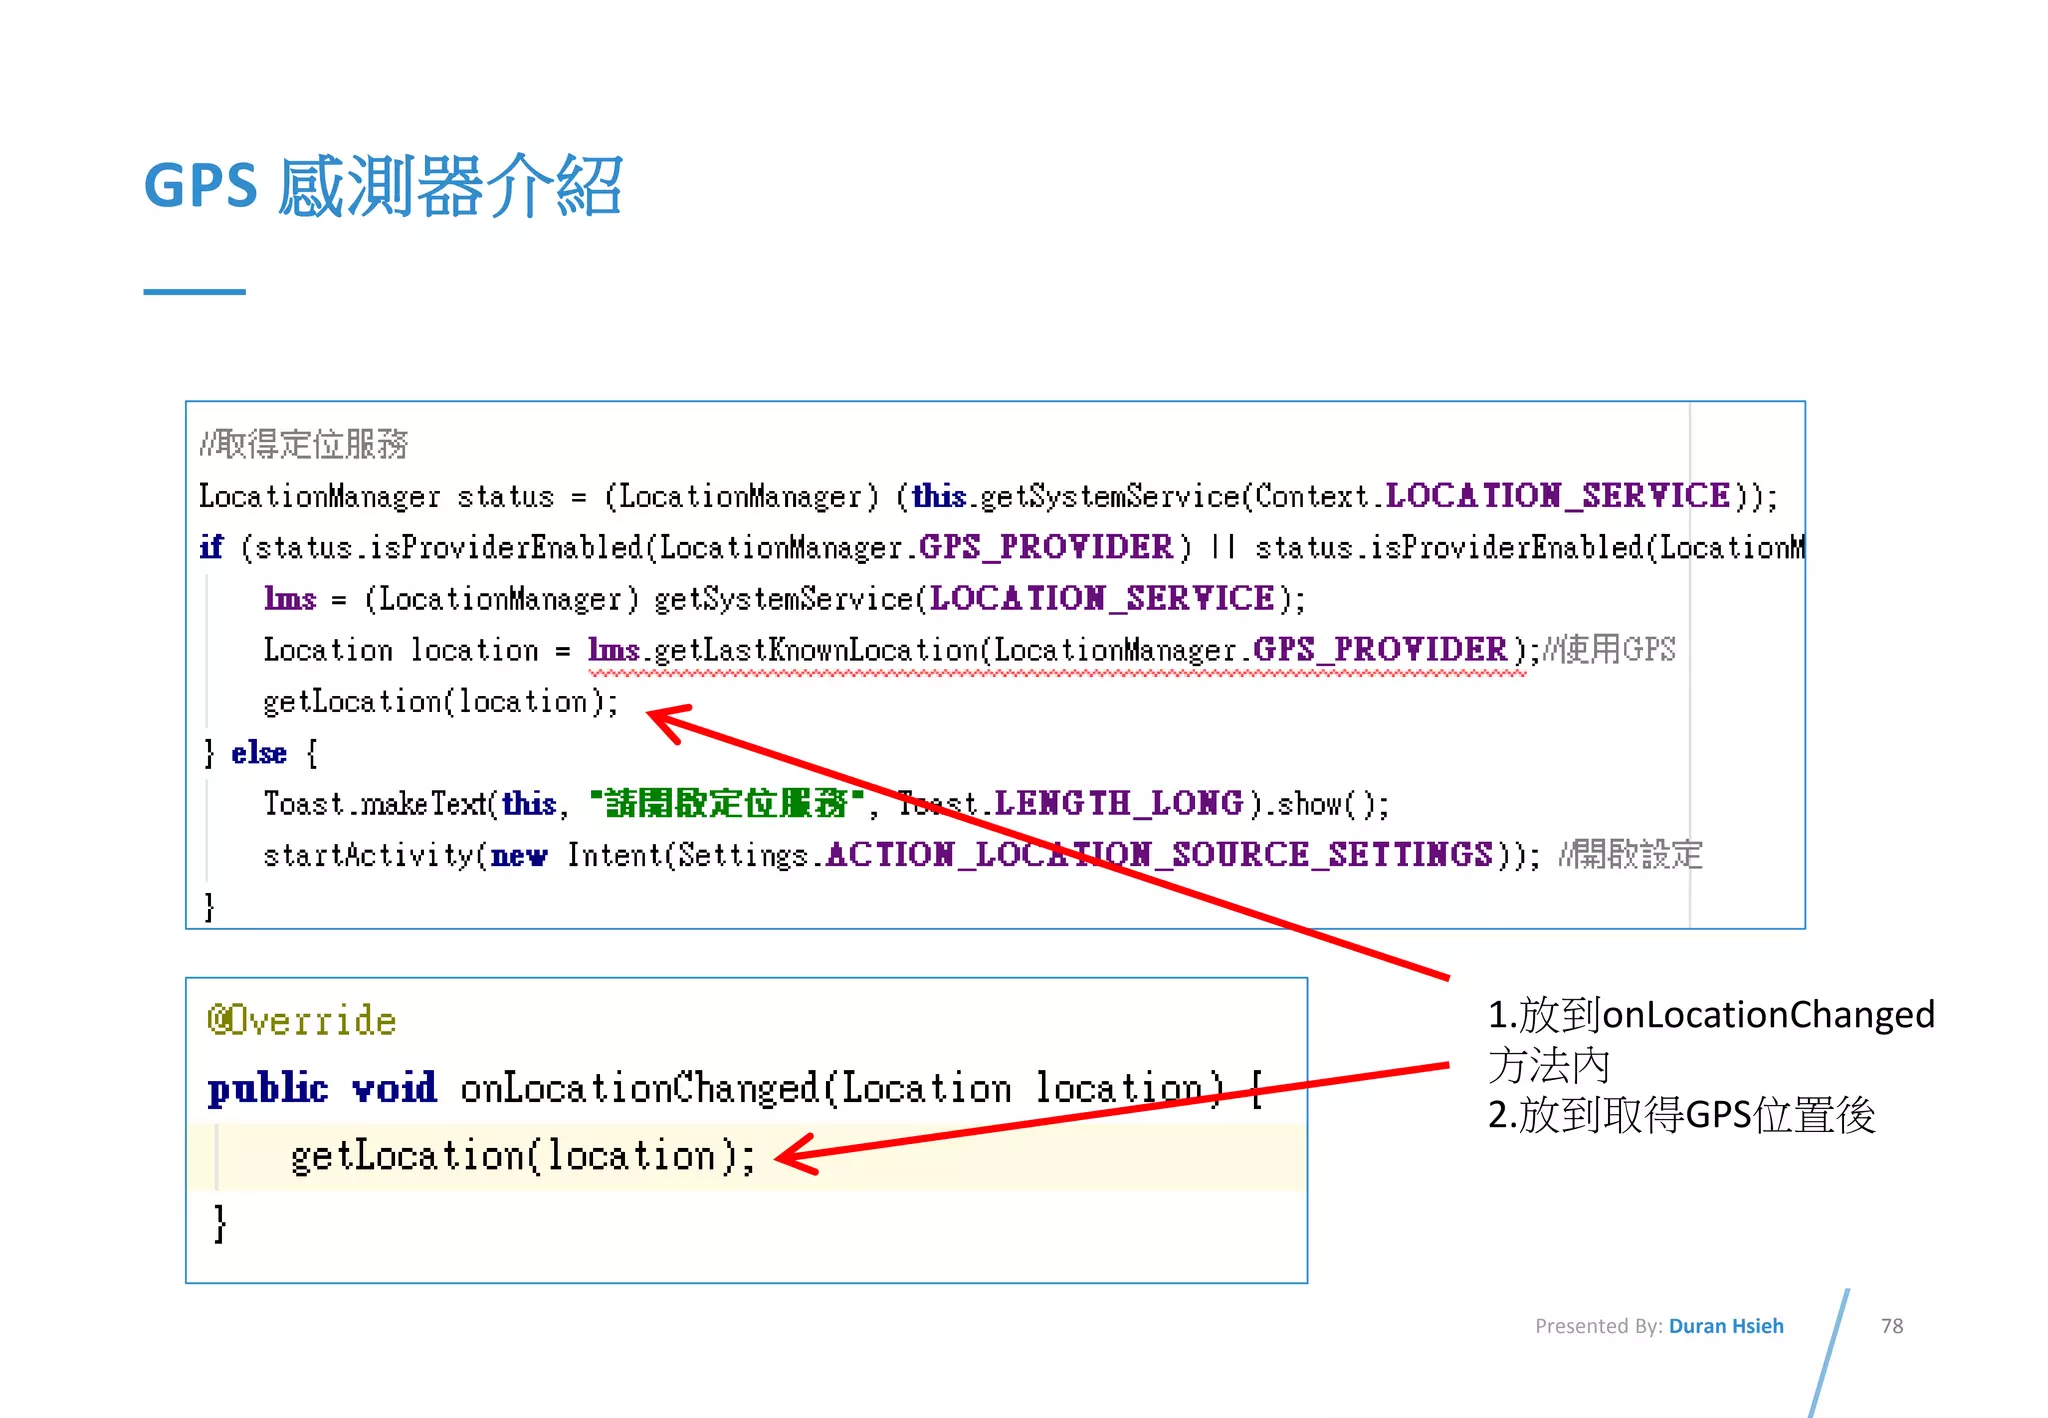
Task: Click lms.getLastKnownLocation underlined code
Action: pyautogui.click(x=785, y=650)
